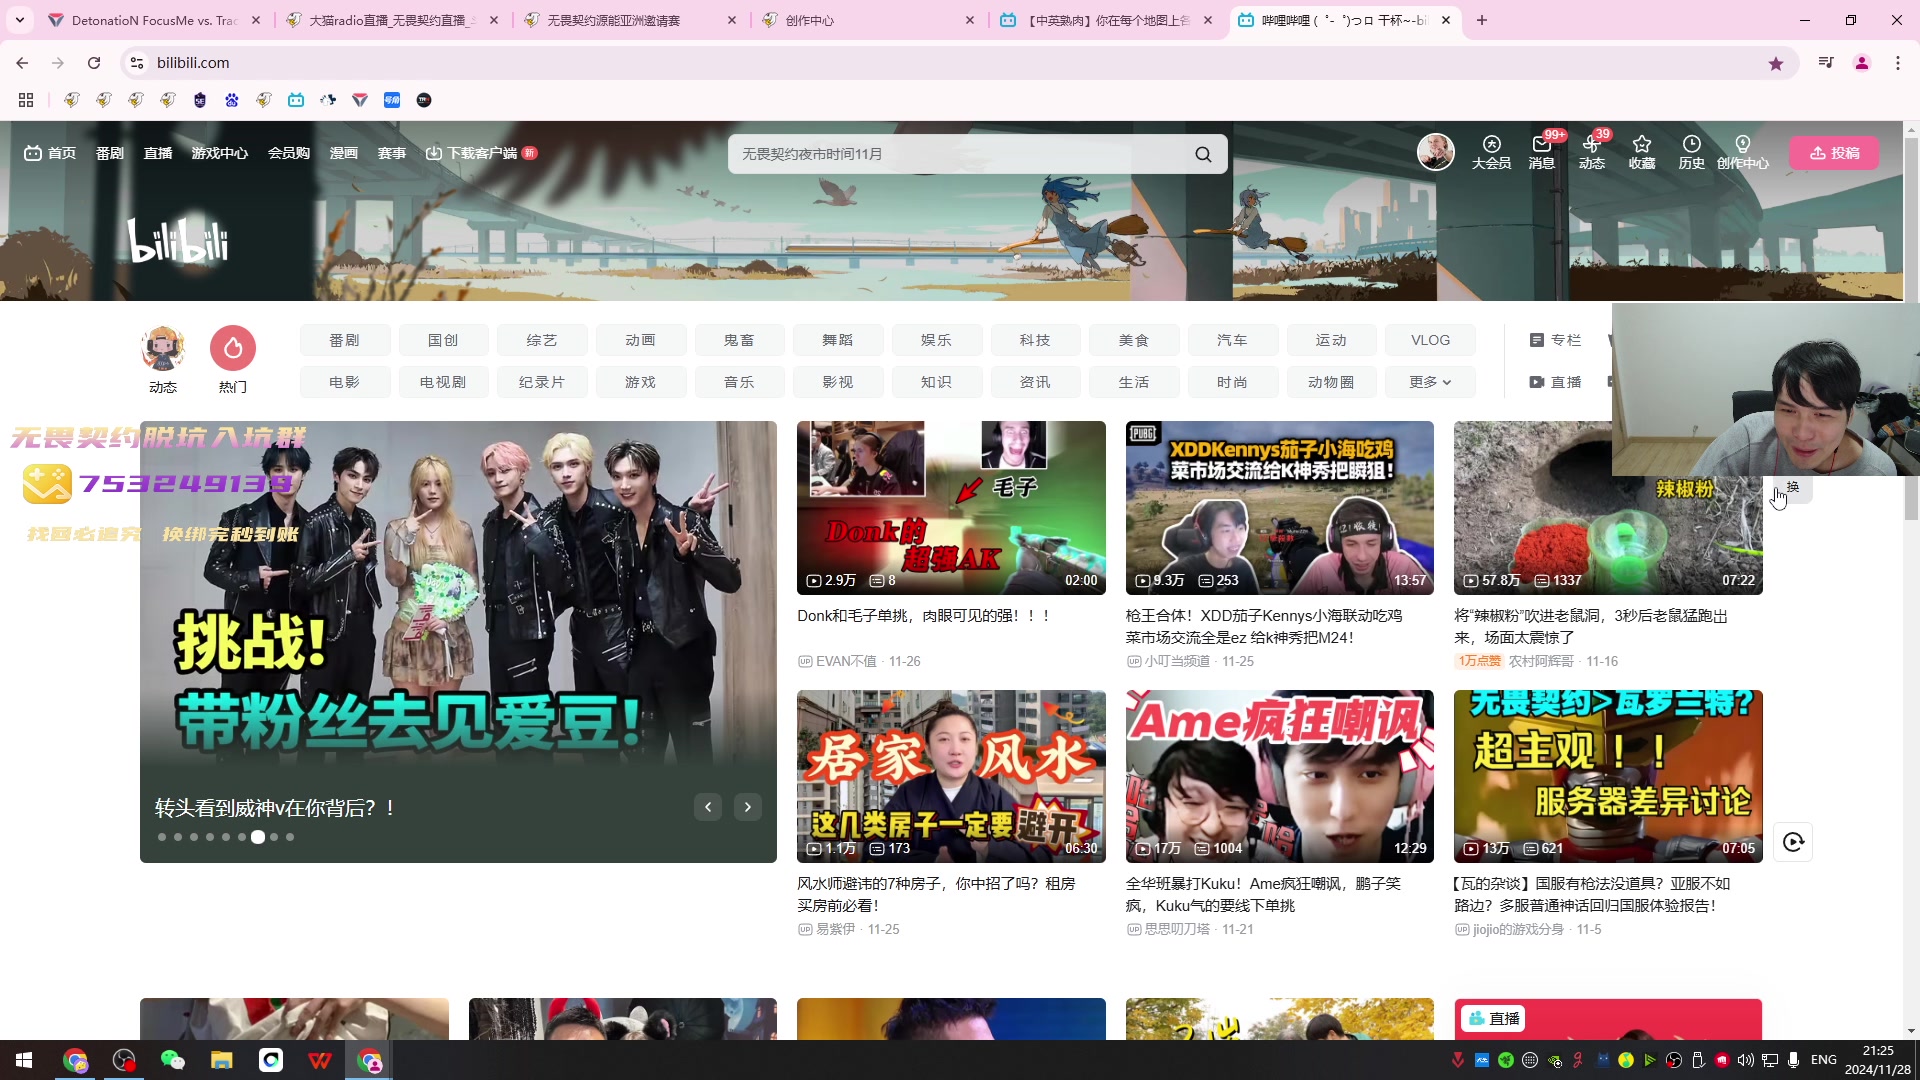Viewport: 1920px width, 1080px height.
Task: Switch to 创作中心 browser tab
Action: (868, 20)
